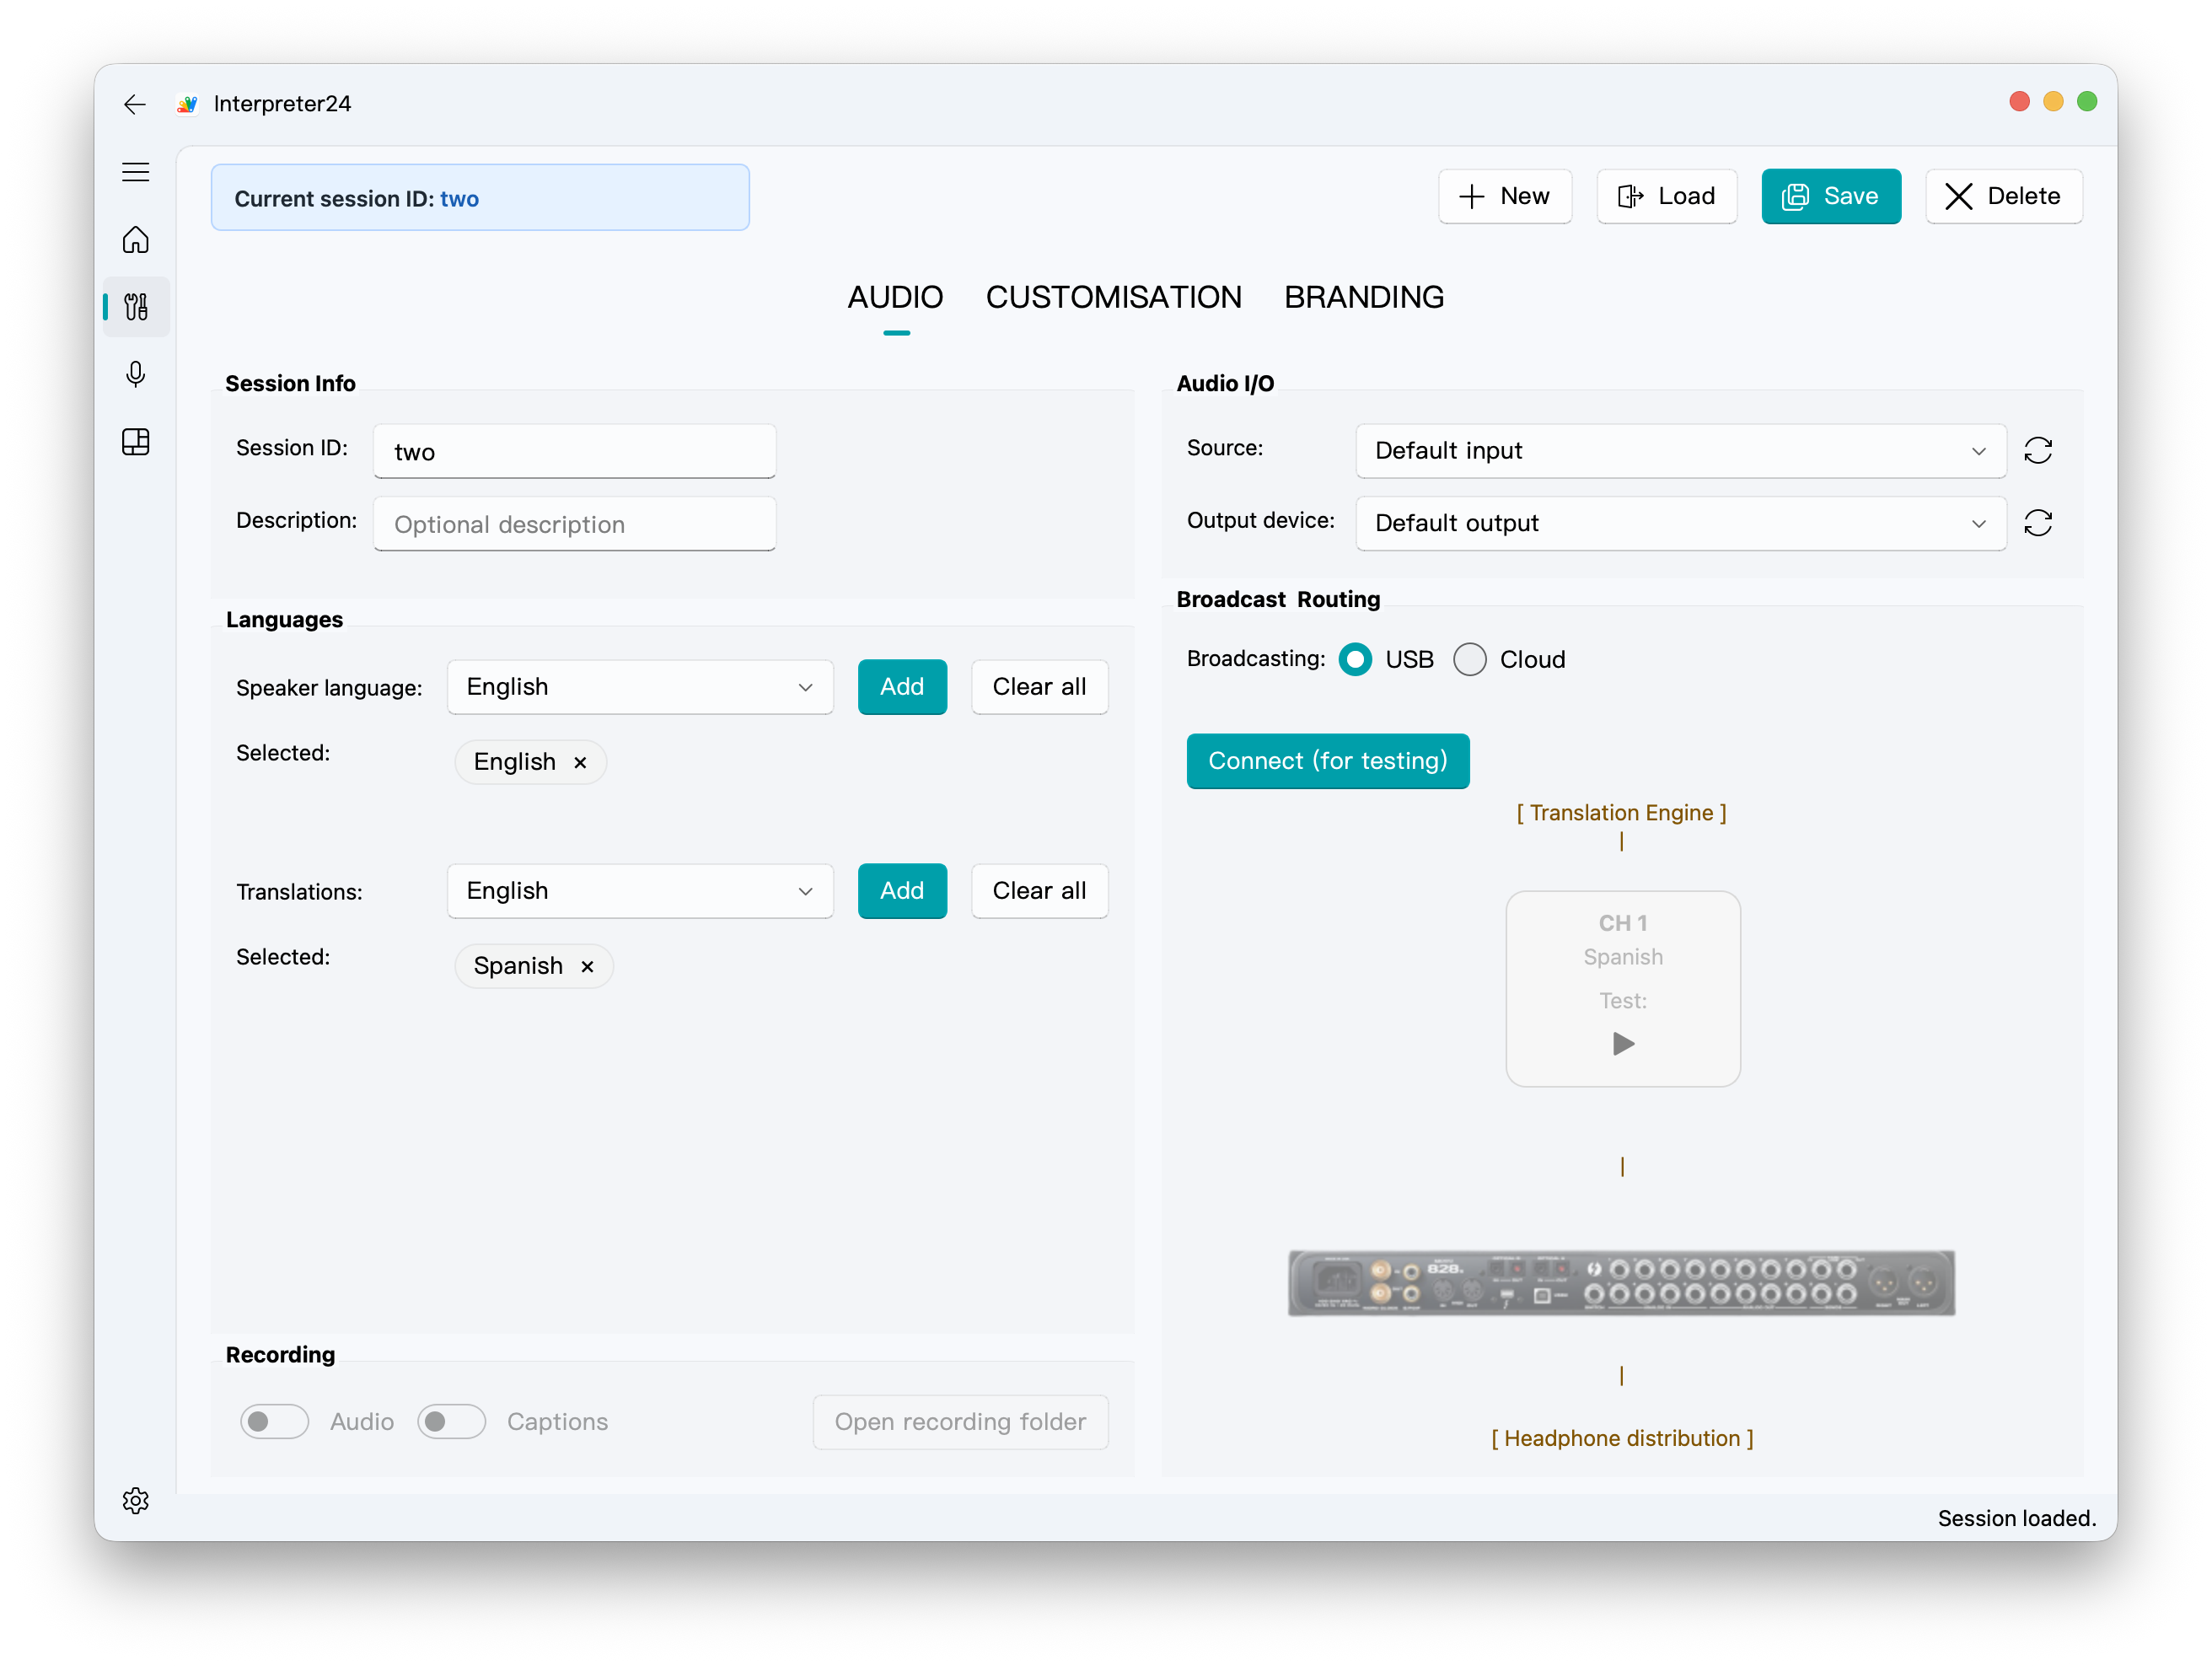Image resolution: width=2212 pixels, height=1666 pixels.
Task: Click the back arrow icon
Action: click(x=135, y=104)
